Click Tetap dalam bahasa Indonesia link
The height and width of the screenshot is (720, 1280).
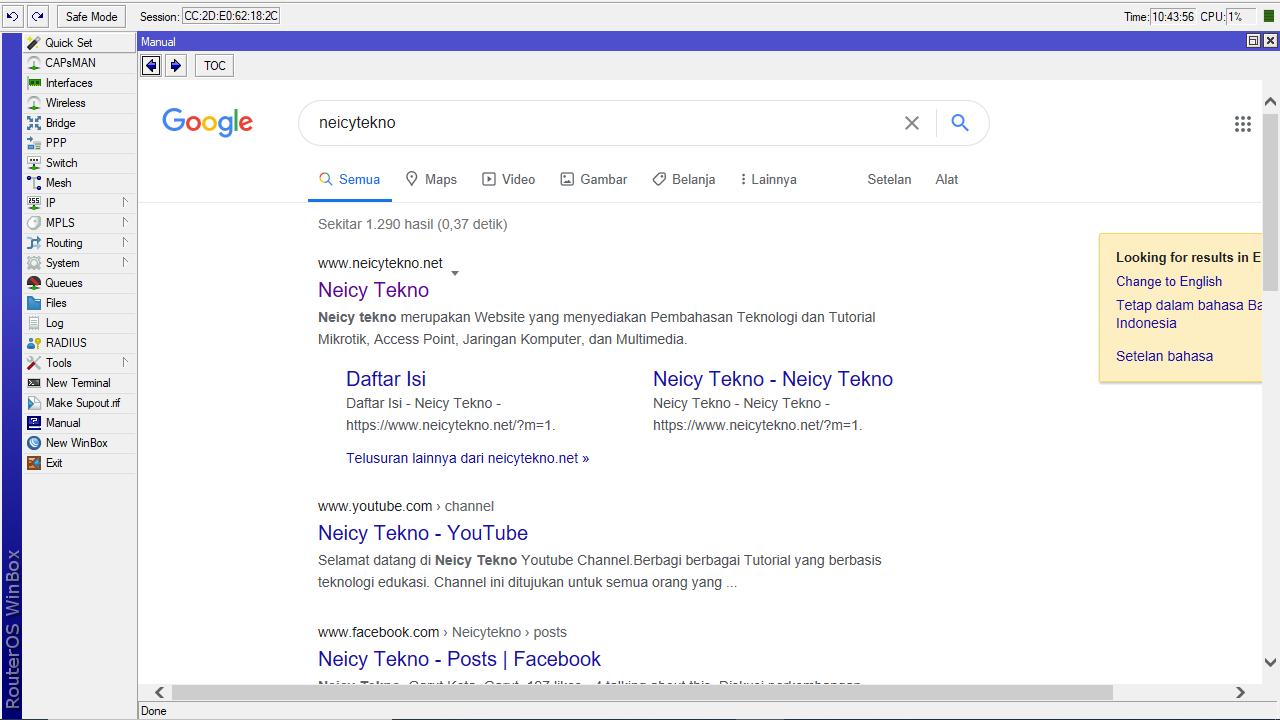point(1189,314)
